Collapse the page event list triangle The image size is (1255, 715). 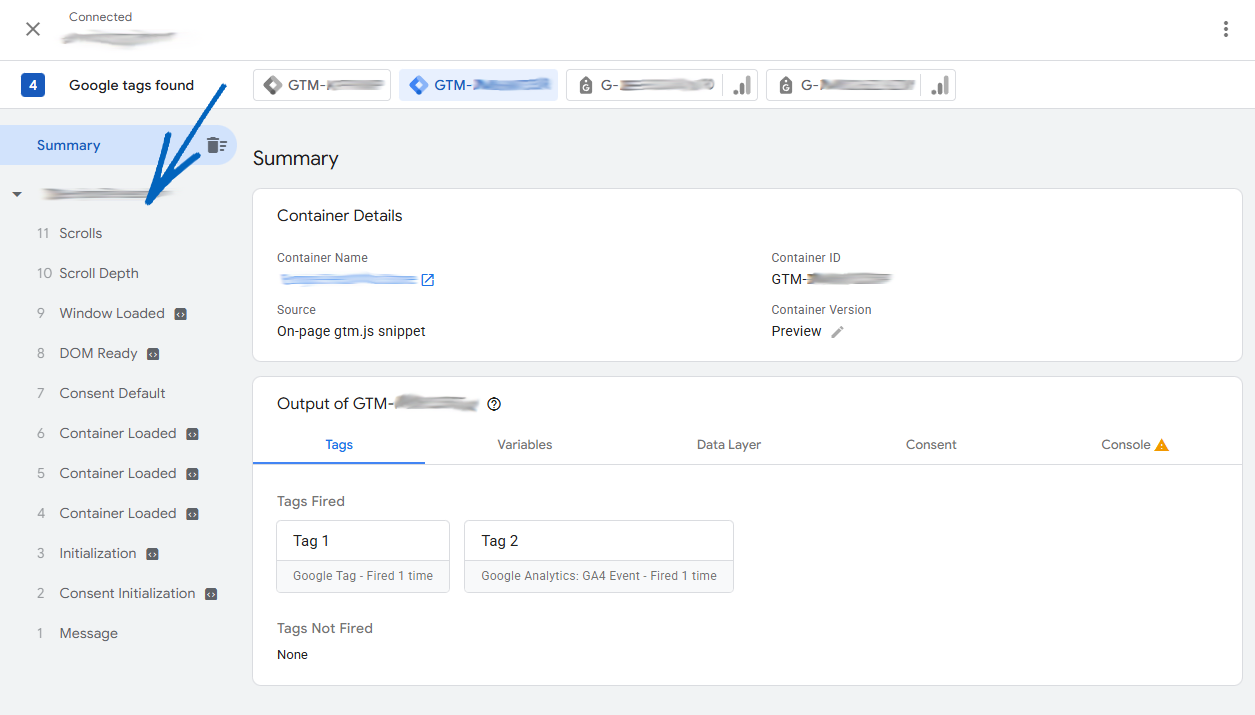(17, 194)
